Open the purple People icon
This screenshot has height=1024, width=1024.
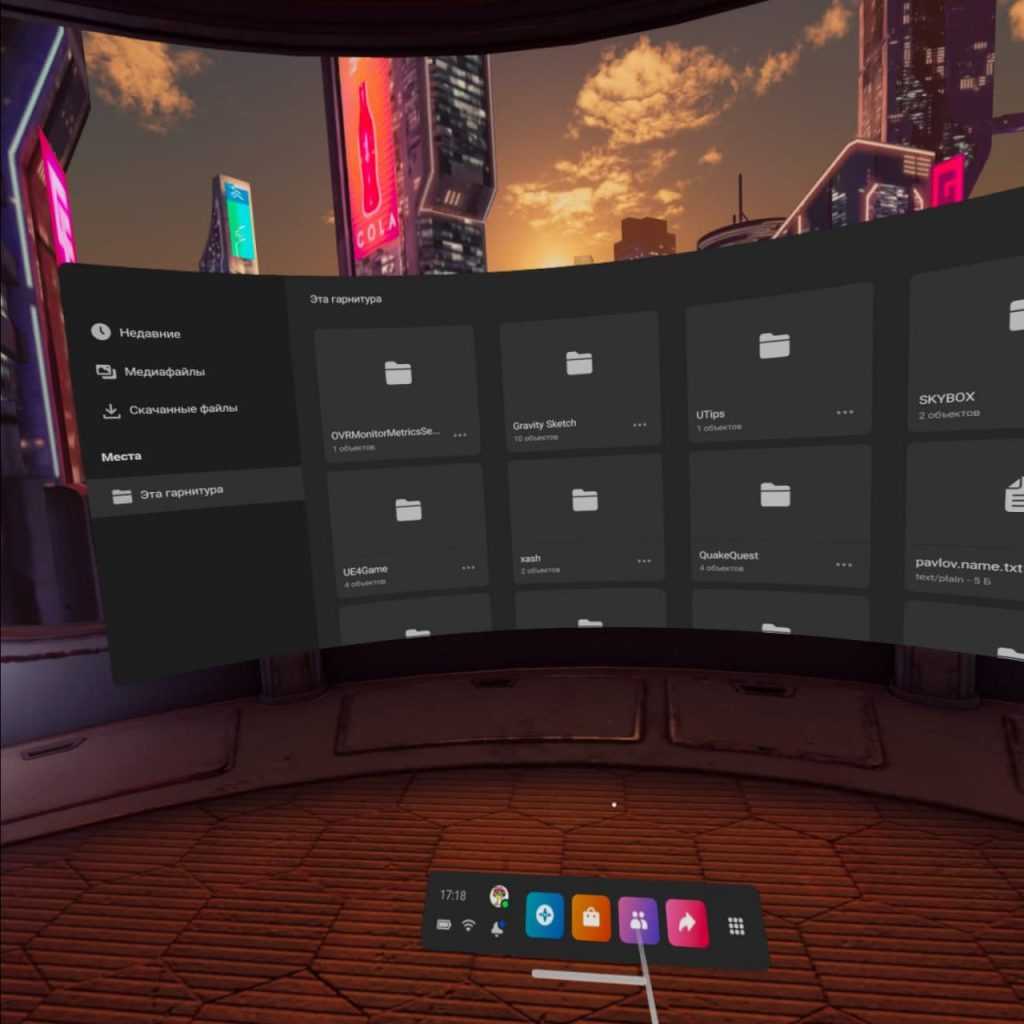tap(639, 921)
